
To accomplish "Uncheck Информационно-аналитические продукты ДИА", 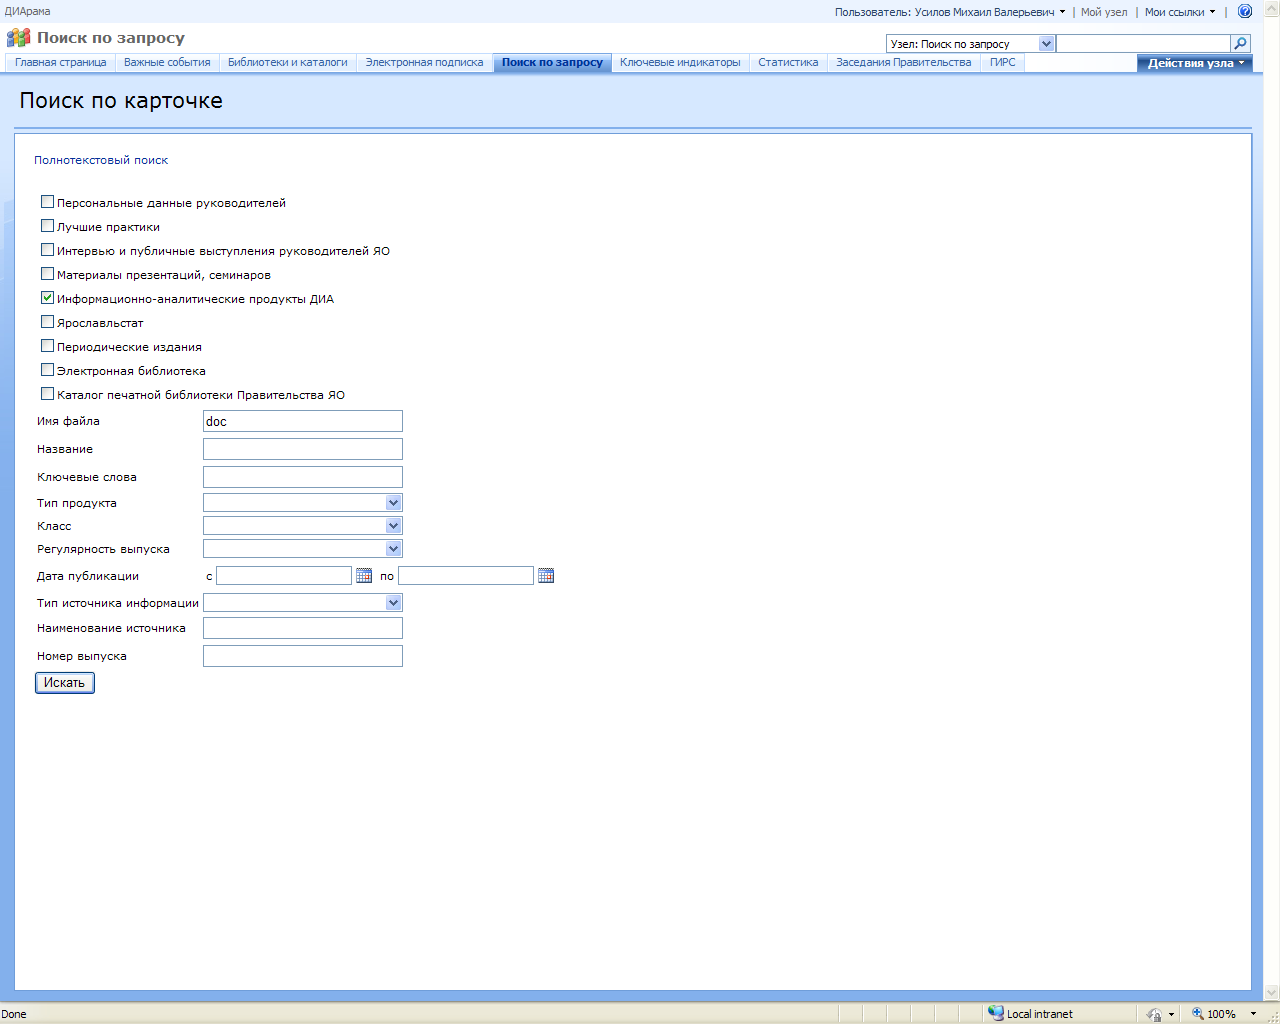I will click(47, 298).
